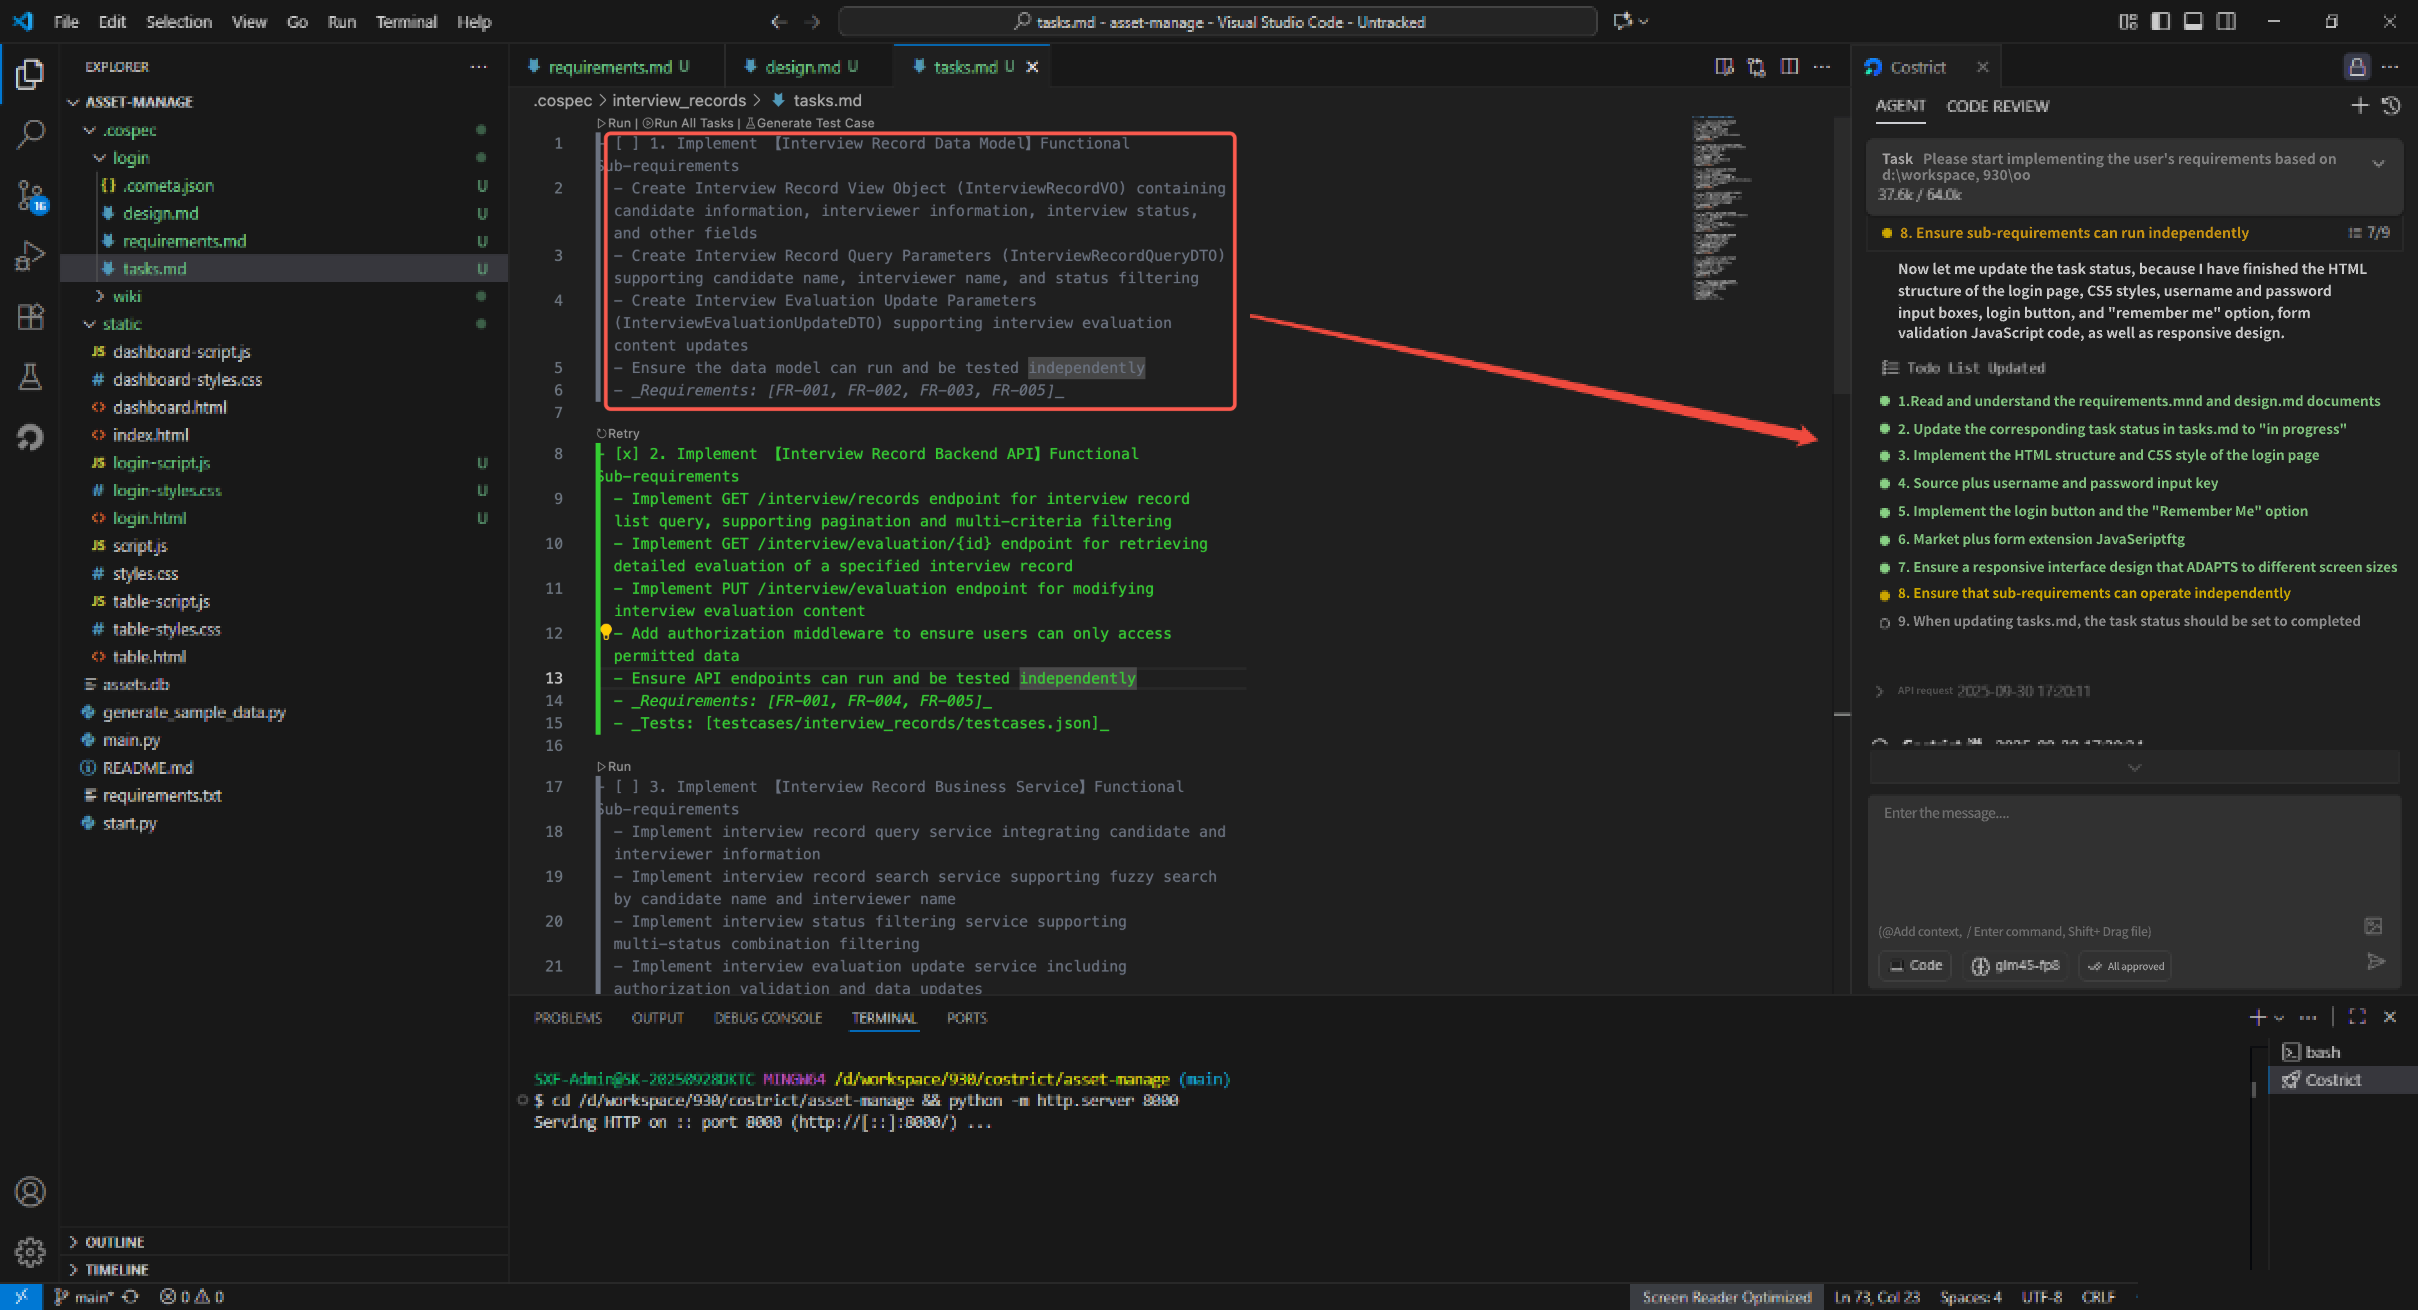Toggle the bottom panel layout button
Viewport: 2418px width, 1310px height.
click(x=2193, y=22)
